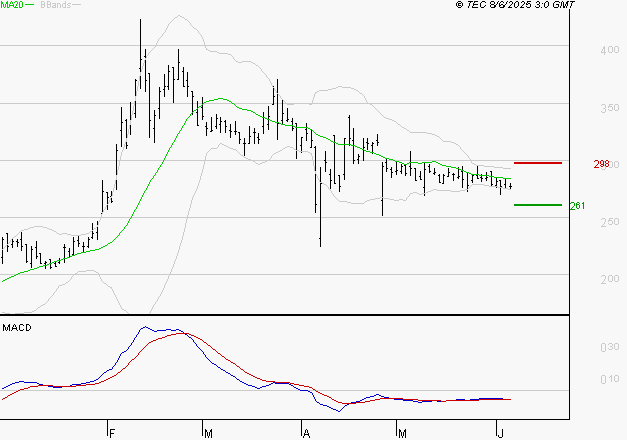
Task: Click the MACD panel label
Action: coord(17,328)
